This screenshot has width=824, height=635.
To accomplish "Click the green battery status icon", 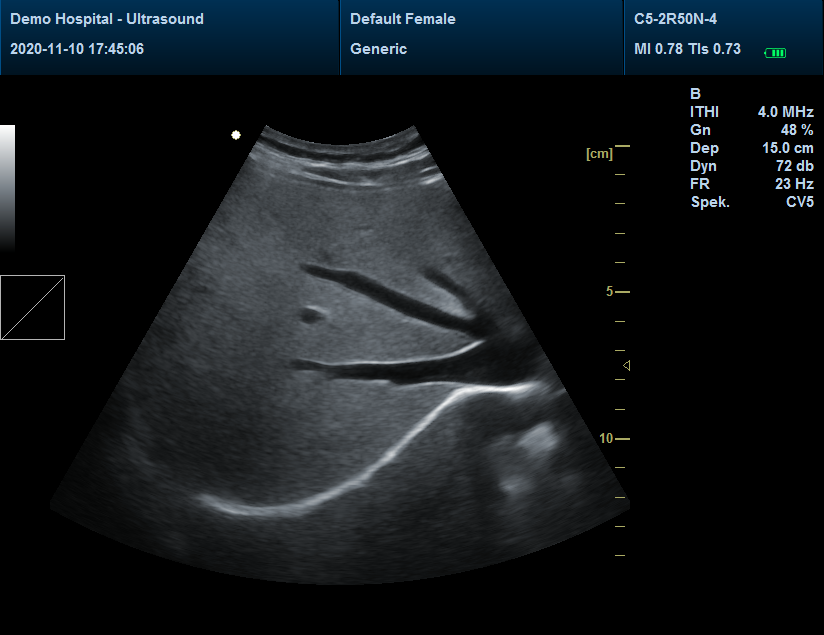I will [x=775, y=53].
